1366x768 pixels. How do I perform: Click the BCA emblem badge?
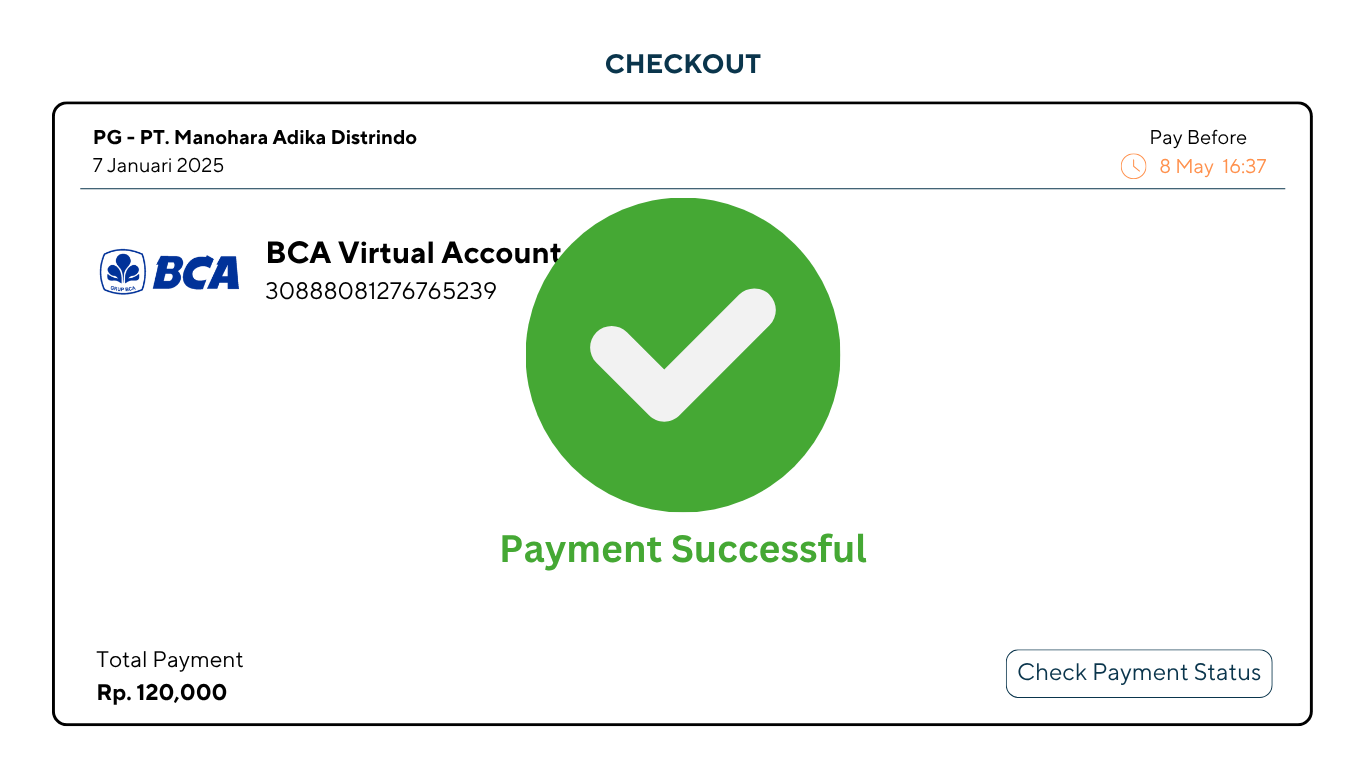click(122, 271)
